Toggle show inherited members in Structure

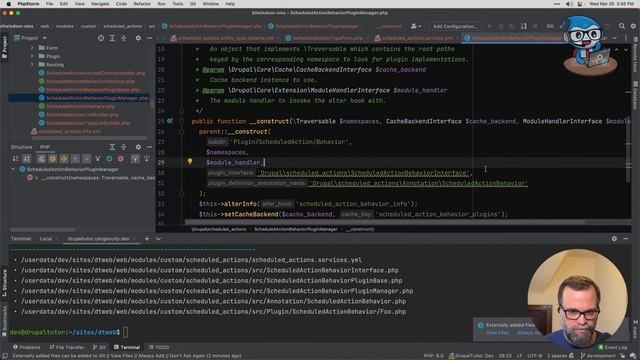(x=41, y=158)
